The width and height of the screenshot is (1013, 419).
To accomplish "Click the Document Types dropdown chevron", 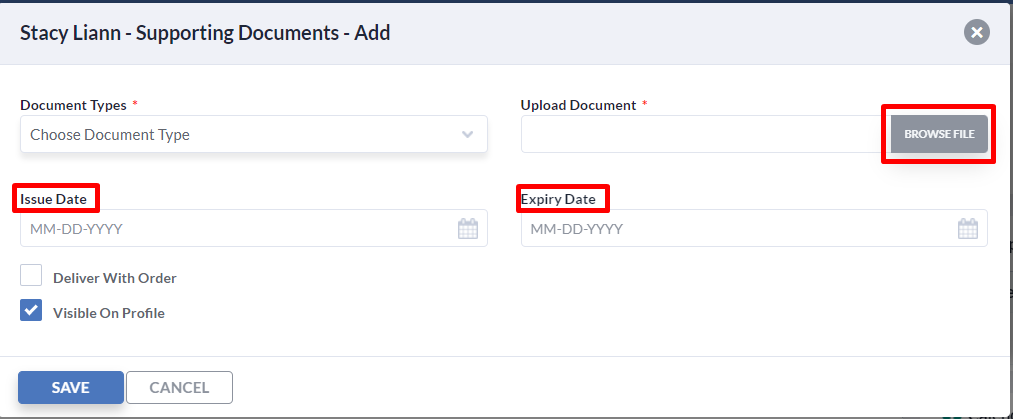I will point(468,134).
